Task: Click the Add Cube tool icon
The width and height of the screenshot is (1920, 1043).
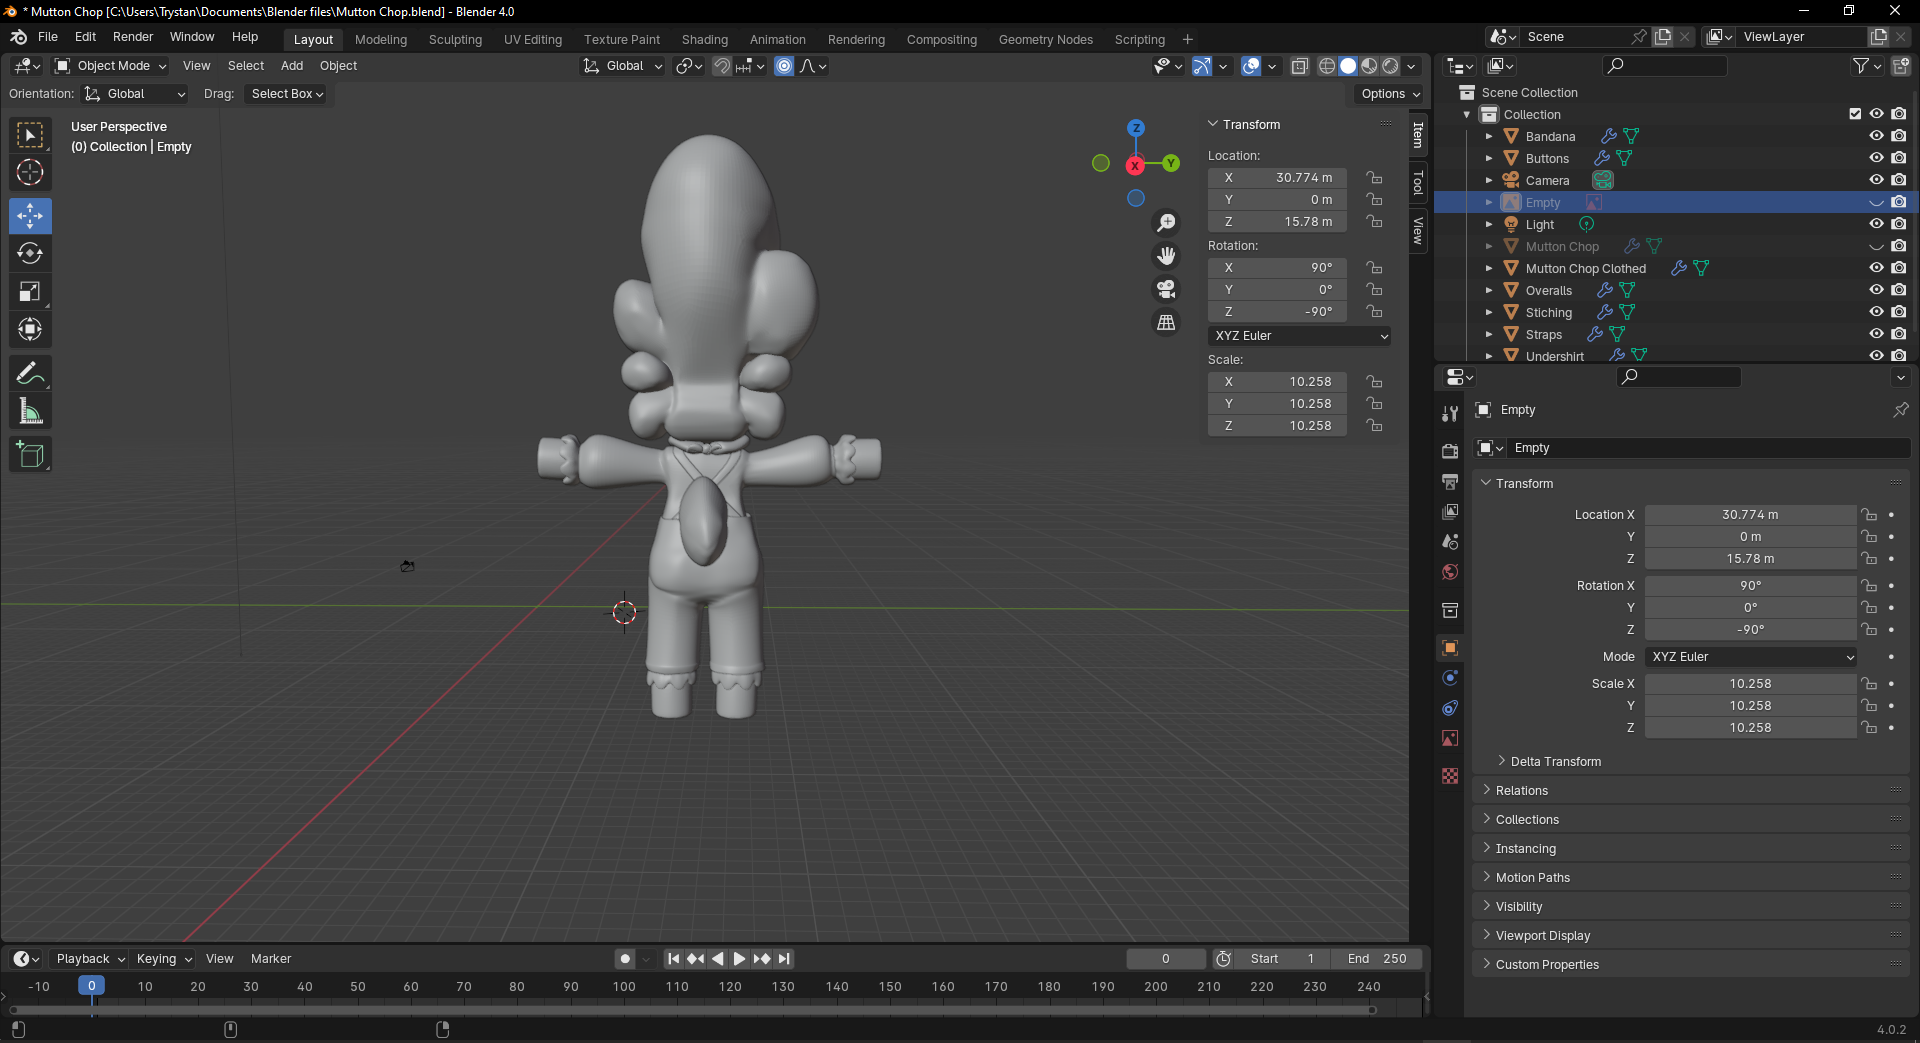Action: (30, 455)
